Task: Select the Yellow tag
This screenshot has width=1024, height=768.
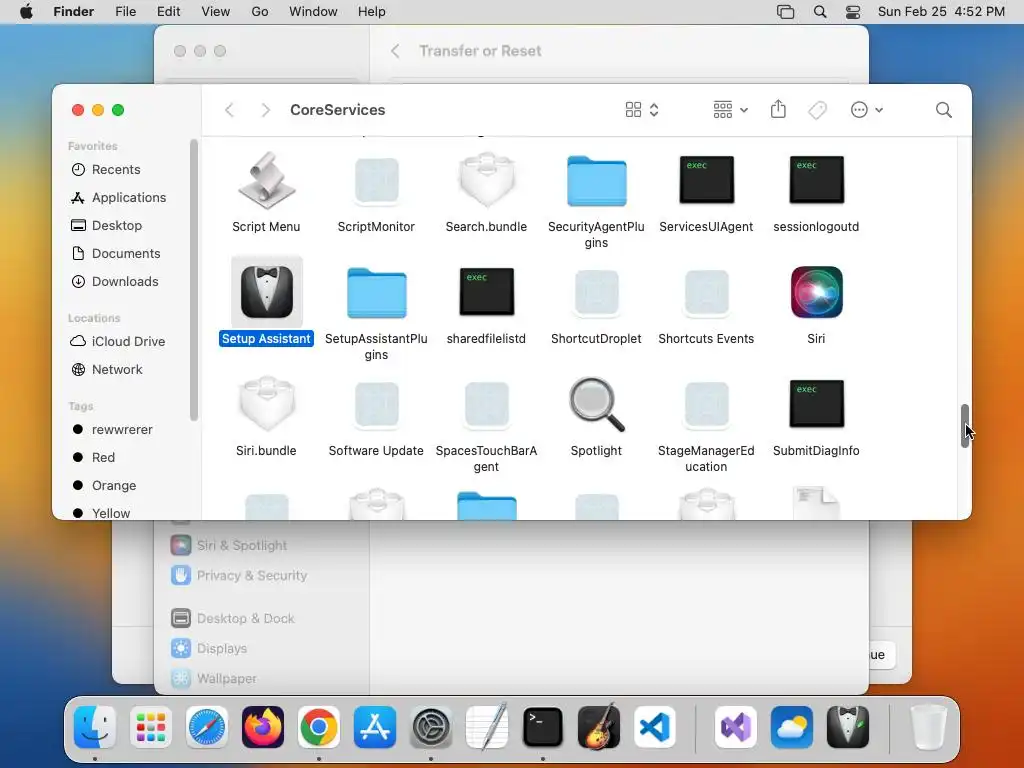Action: tap(101, 513)
